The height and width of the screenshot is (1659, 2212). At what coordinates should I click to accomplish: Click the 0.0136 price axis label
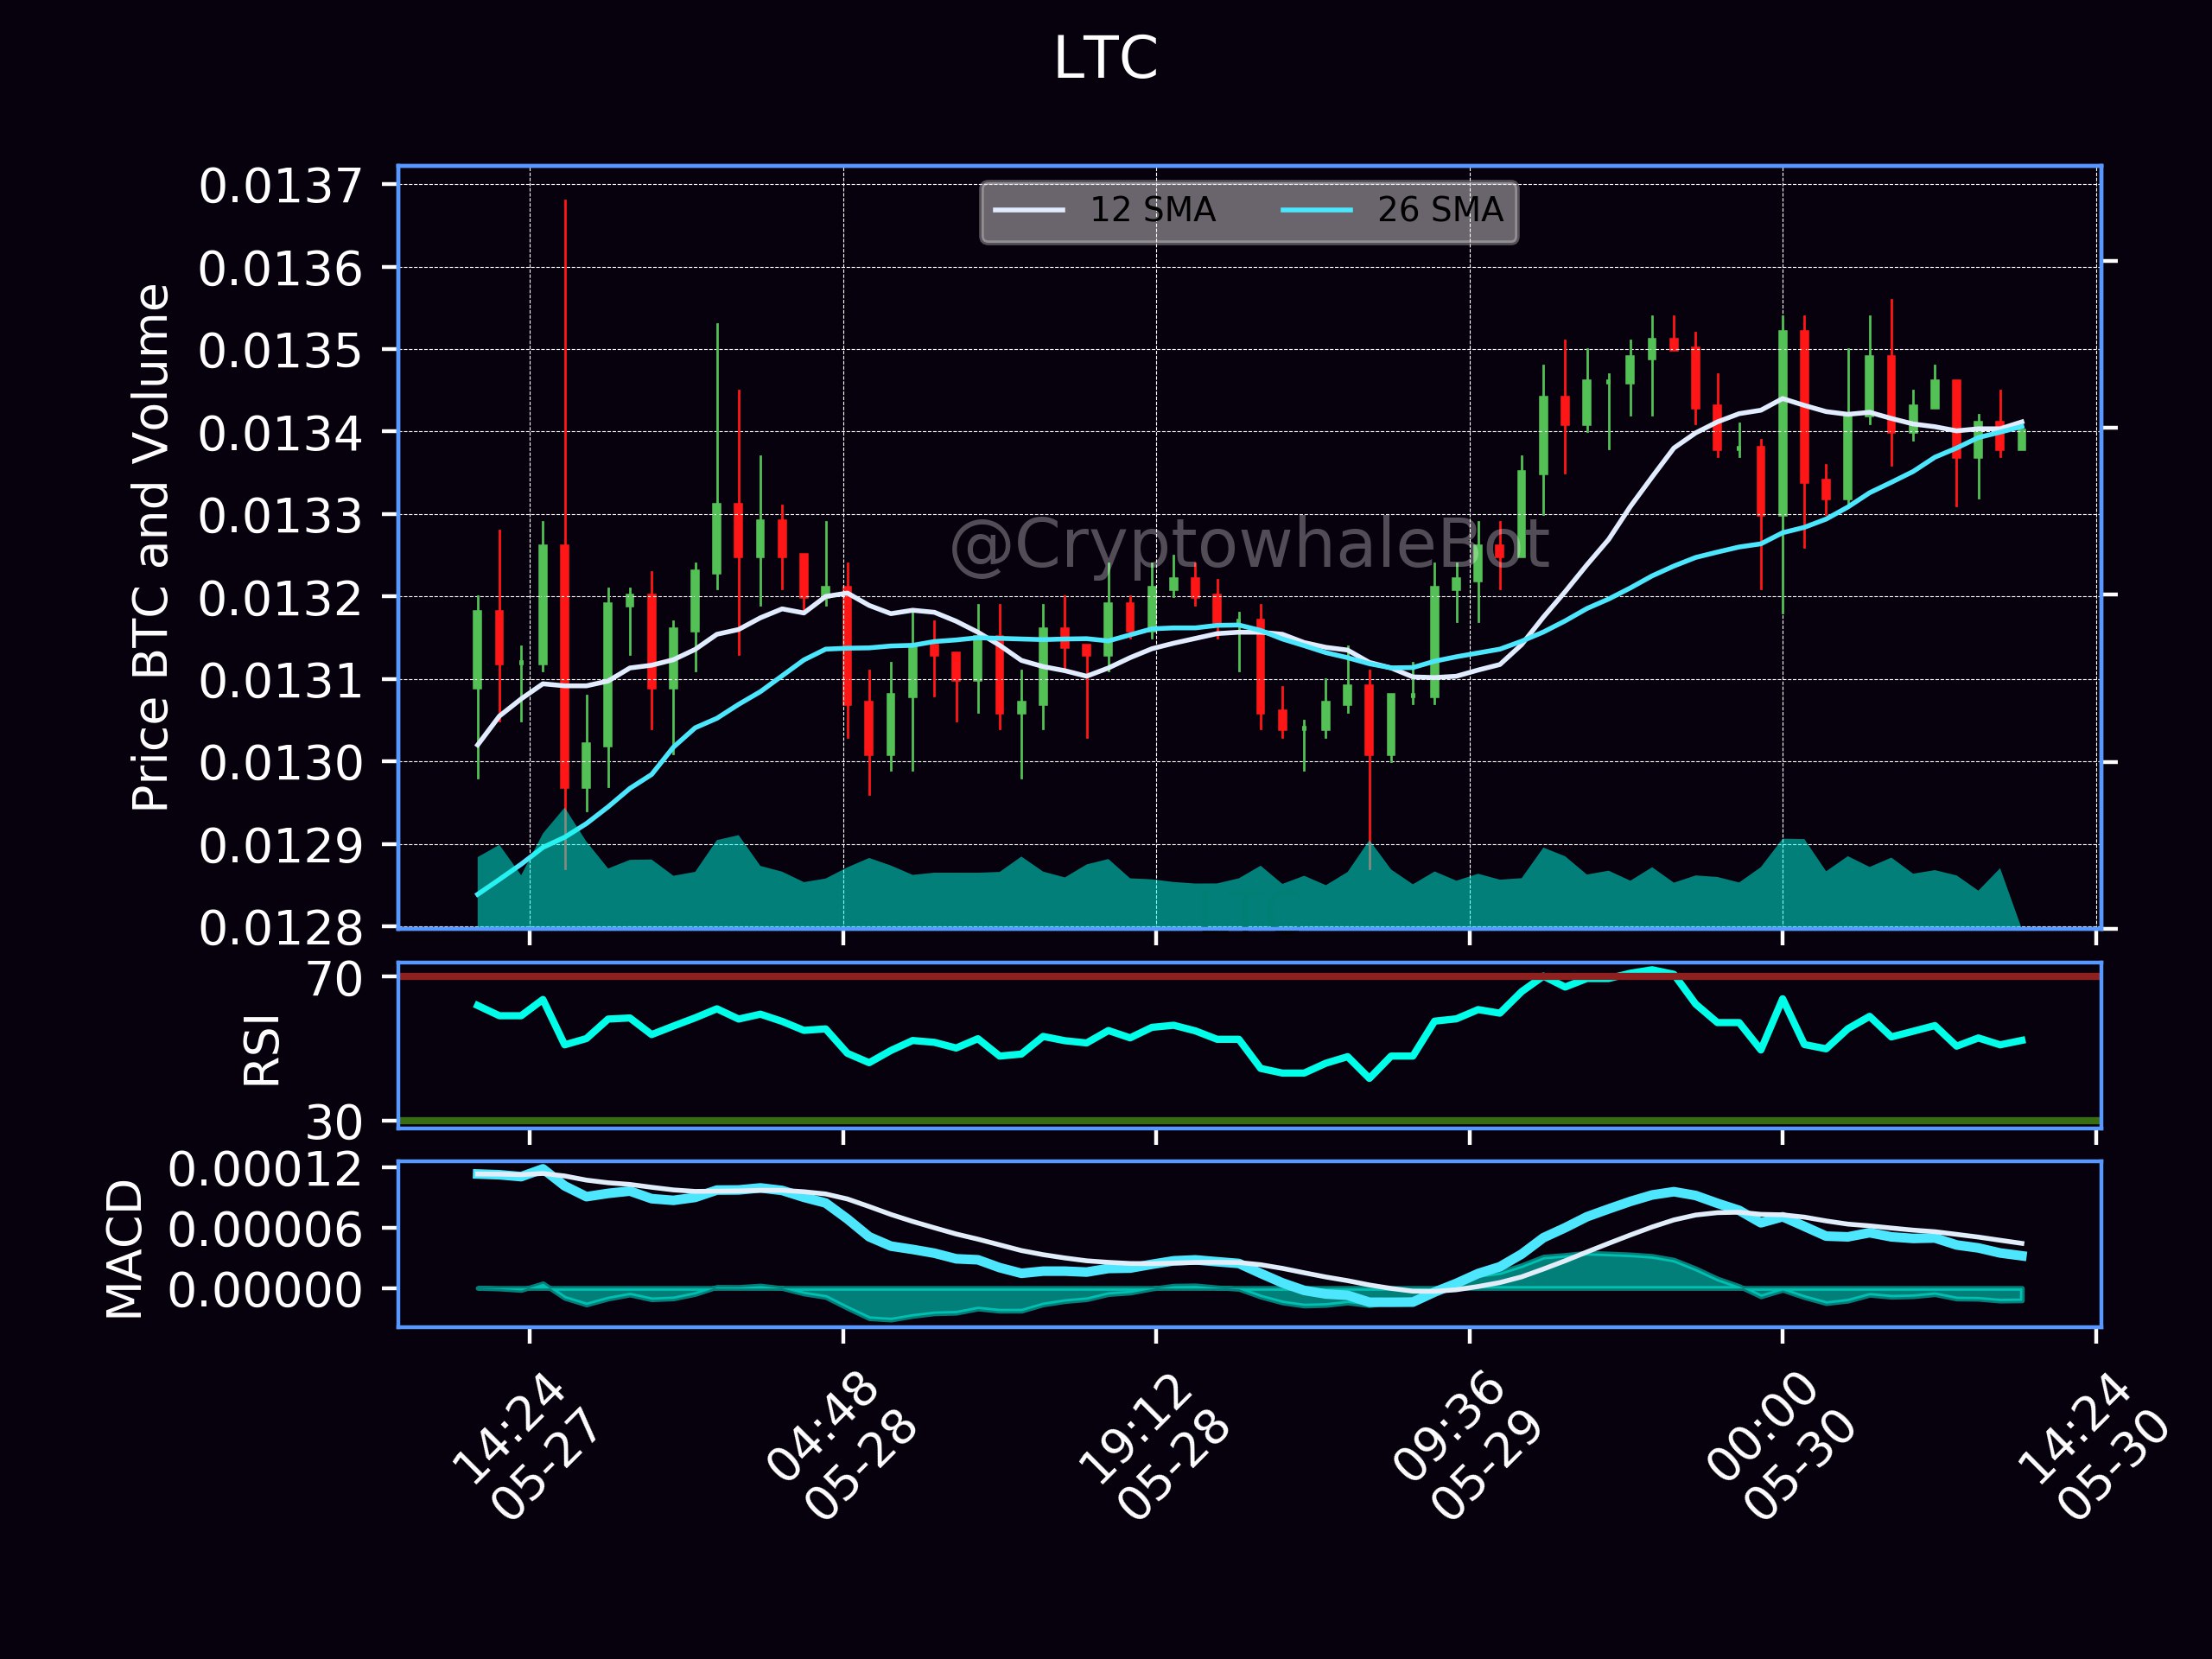(280, 269)
